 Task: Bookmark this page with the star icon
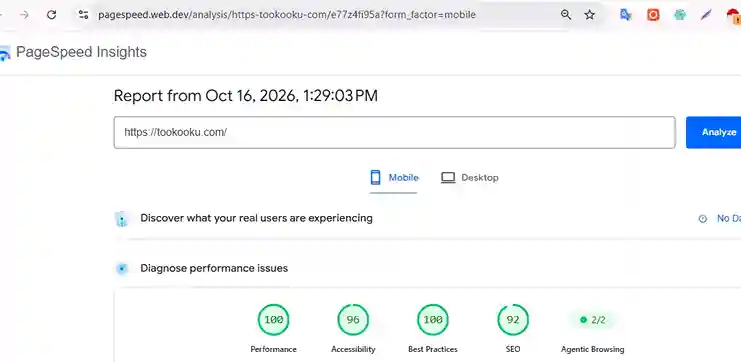click(x=589, y=15)
